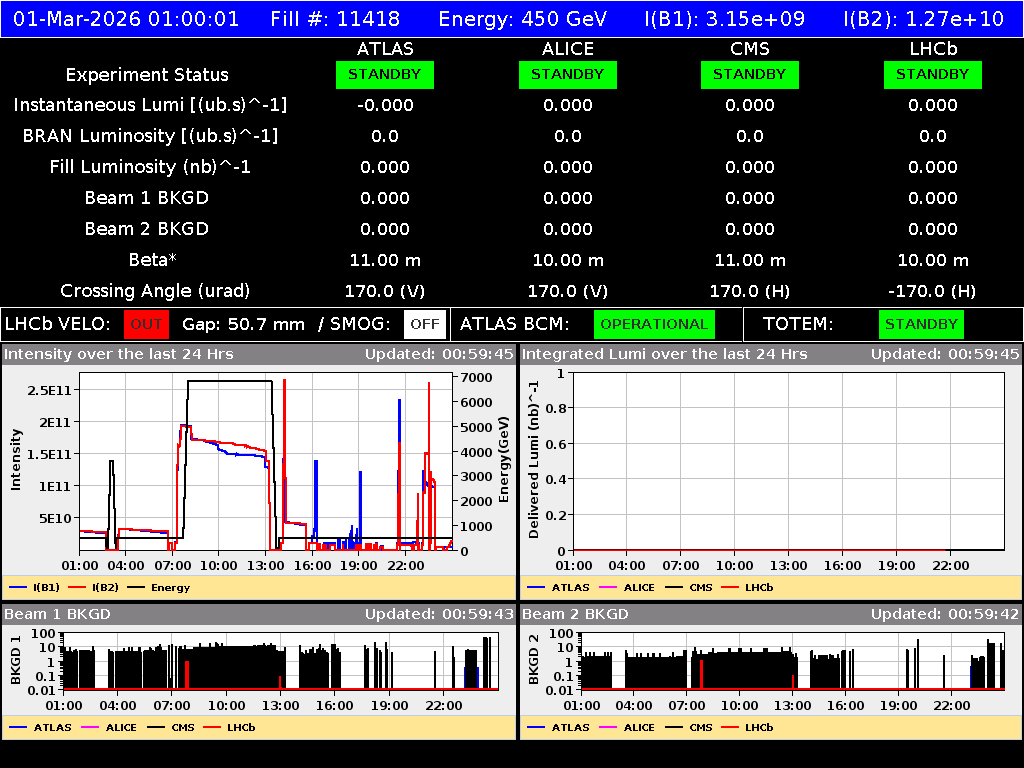Open the Experiment Status row details
The width and height of the screenshot is (1024, 768).
click(x=146, y=74)
